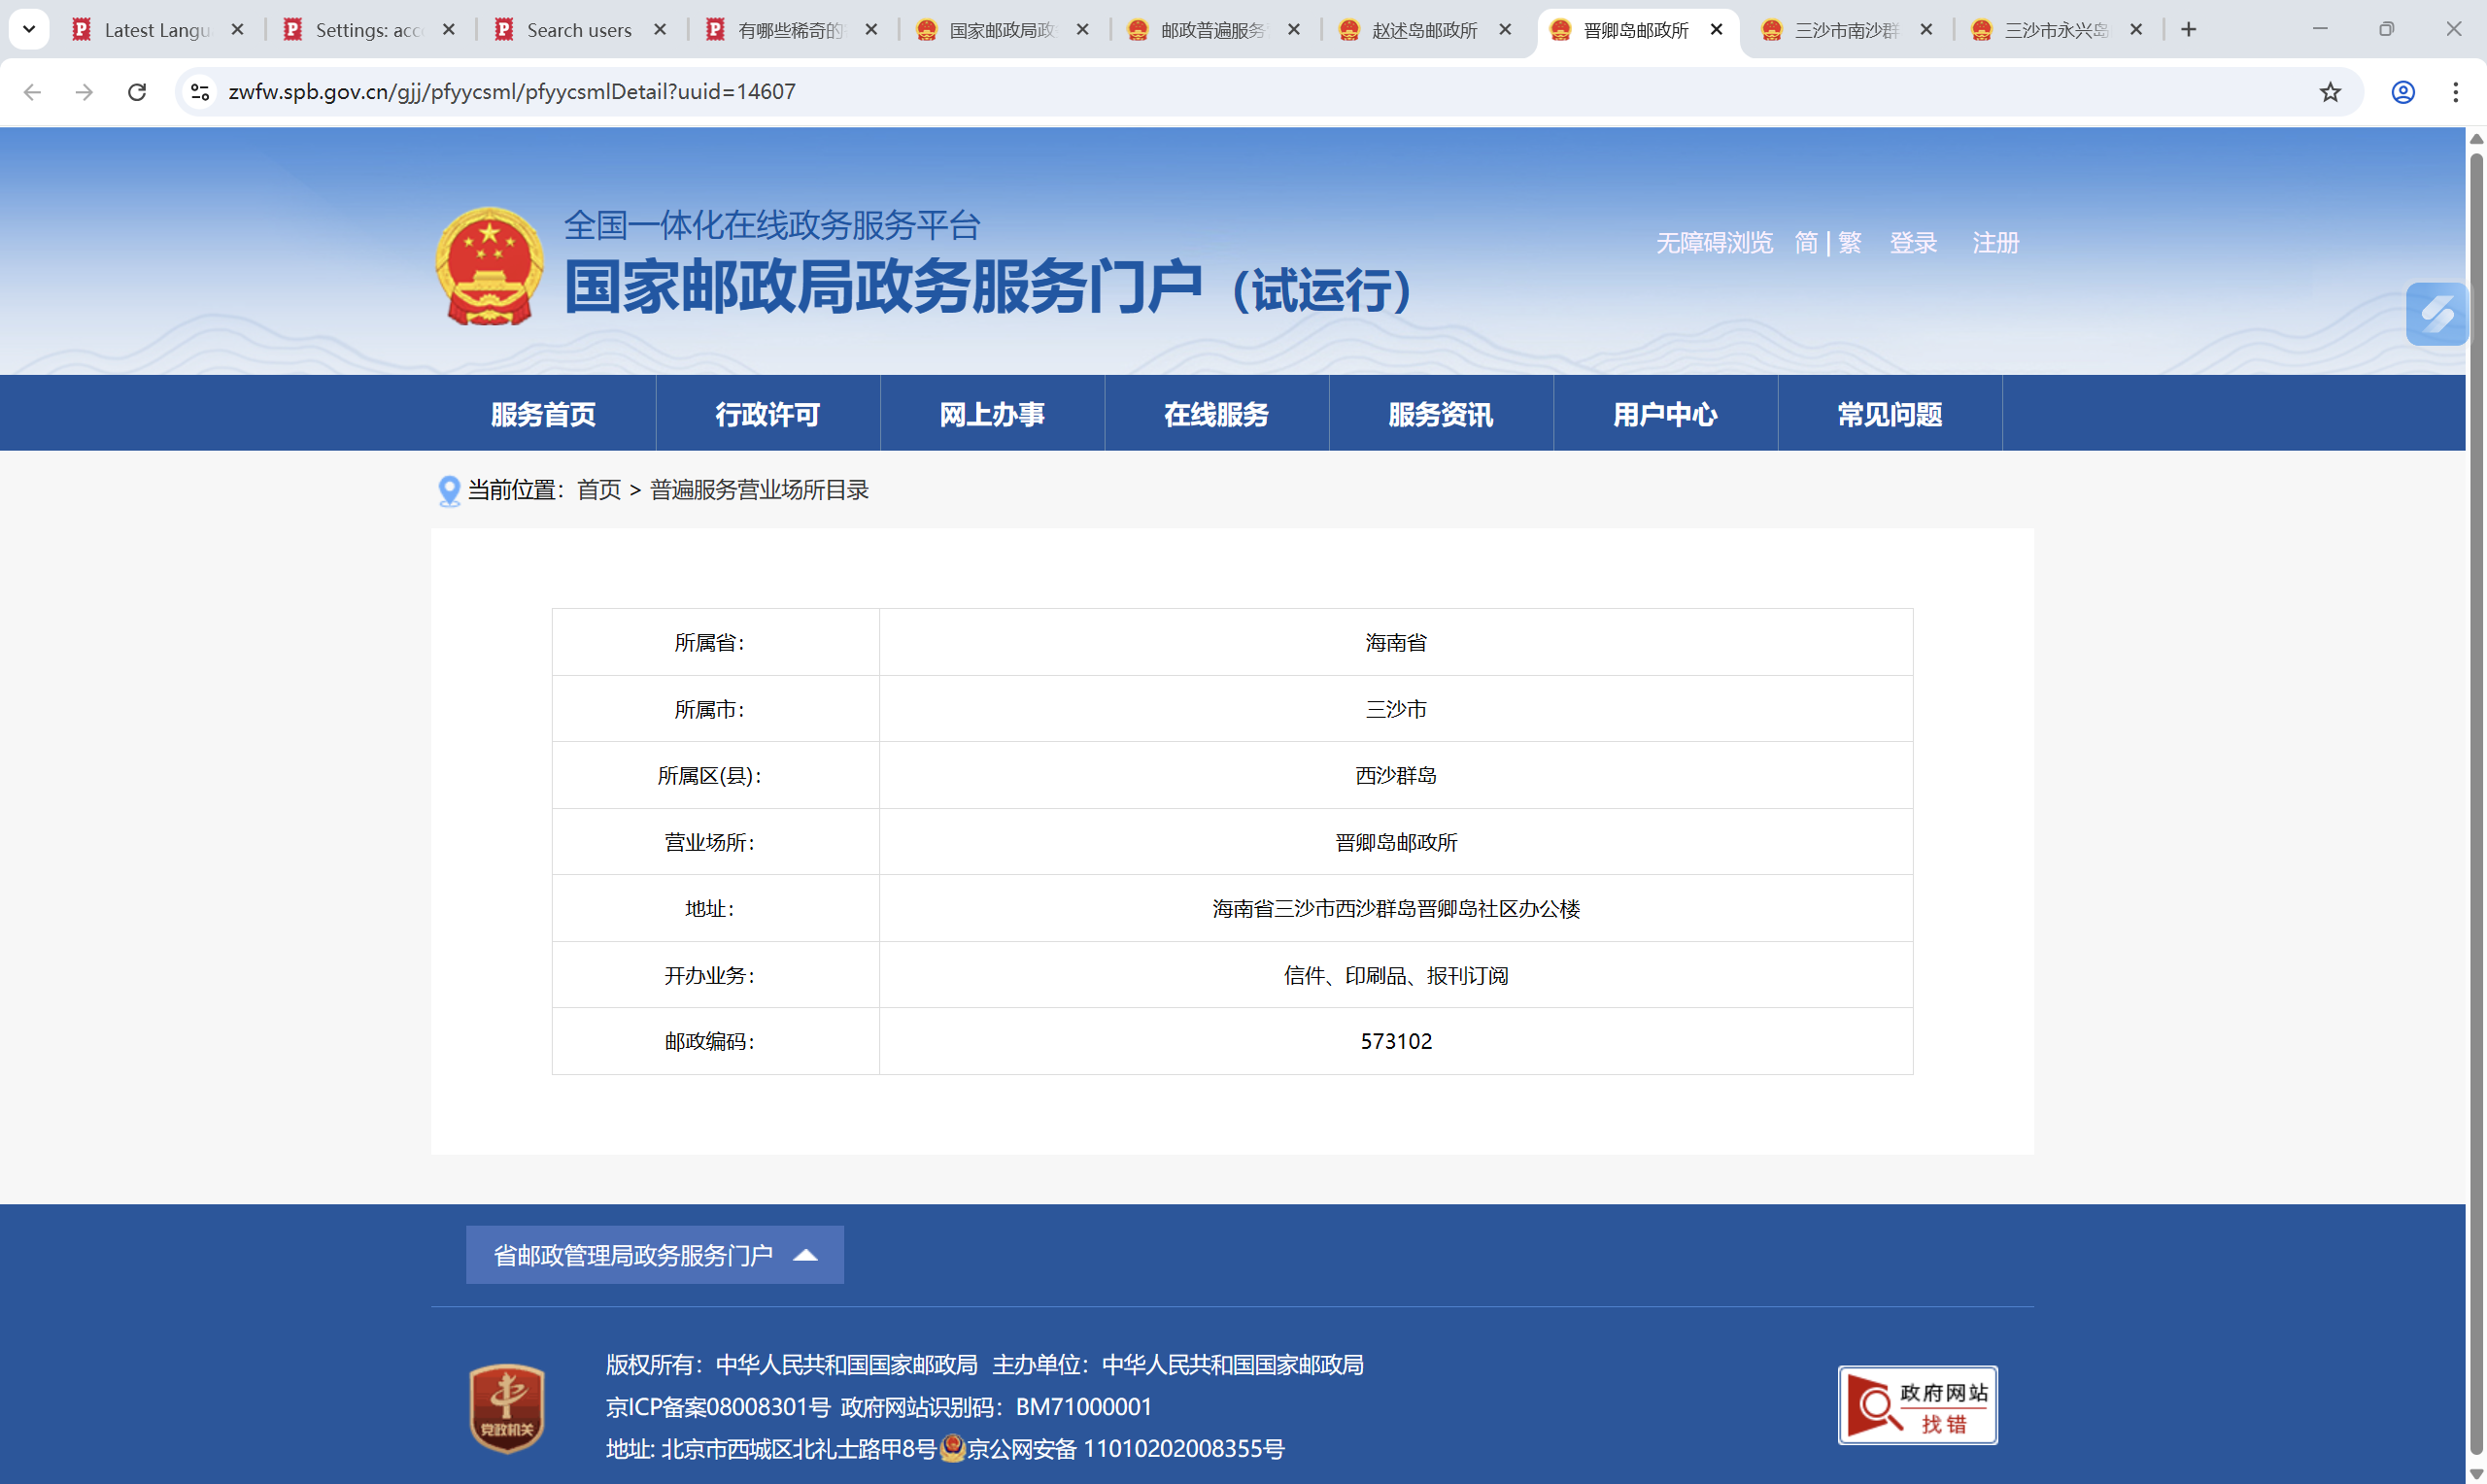Enable 无障碍浏览 accessibility mode
Viewport: 2487px width, 1484px height.
[1714, 243]
